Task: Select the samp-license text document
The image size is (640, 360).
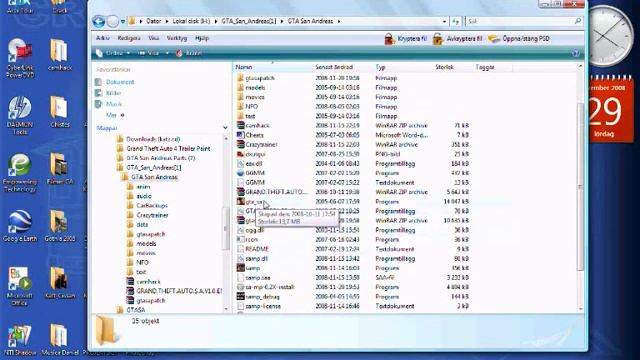Action: click(263, 306)
